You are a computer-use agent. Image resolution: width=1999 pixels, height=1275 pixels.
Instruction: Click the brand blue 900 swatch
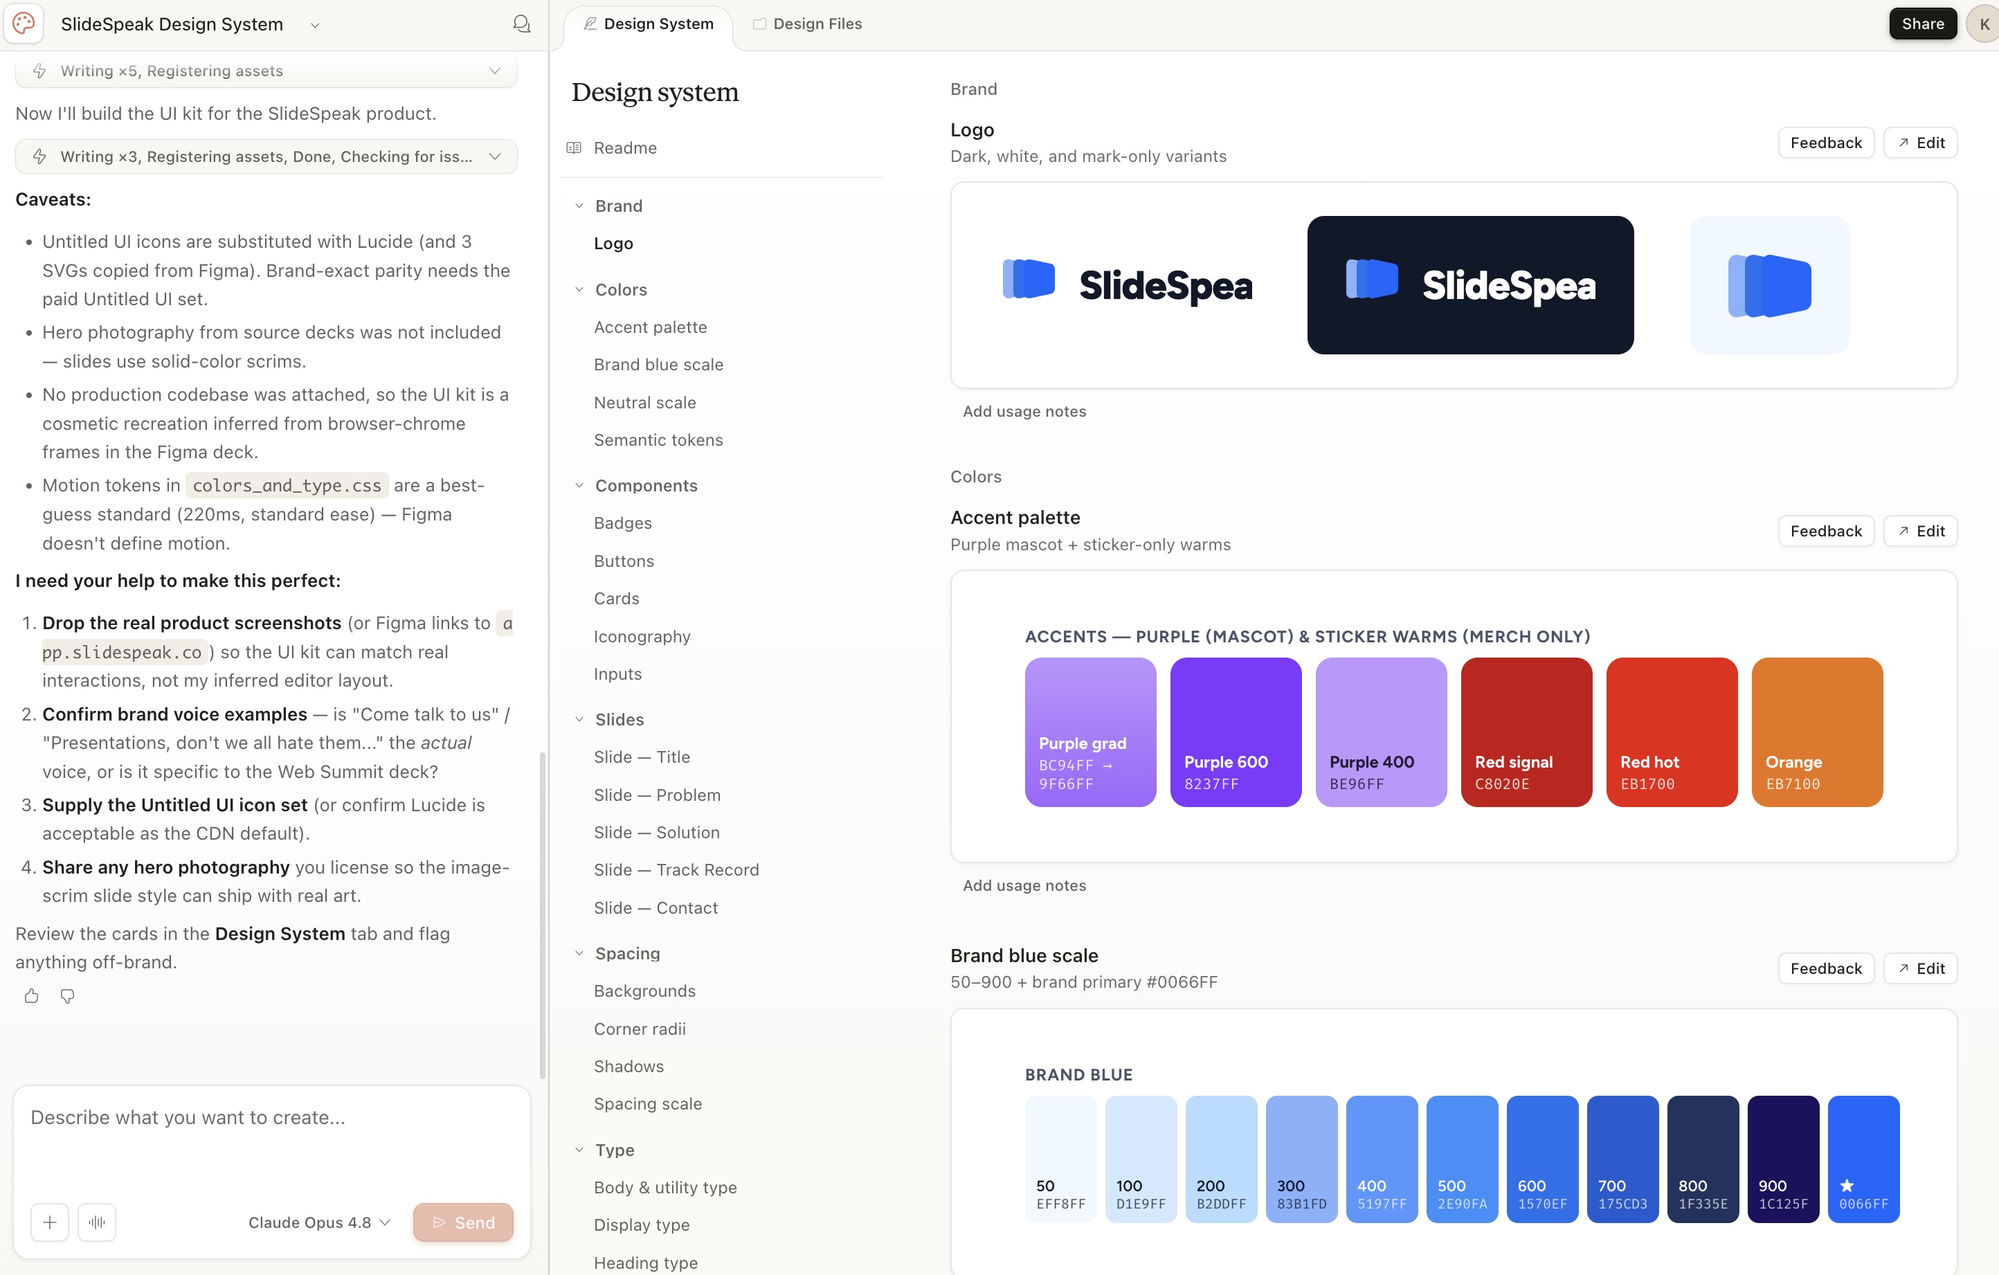pos(1783,1159)
